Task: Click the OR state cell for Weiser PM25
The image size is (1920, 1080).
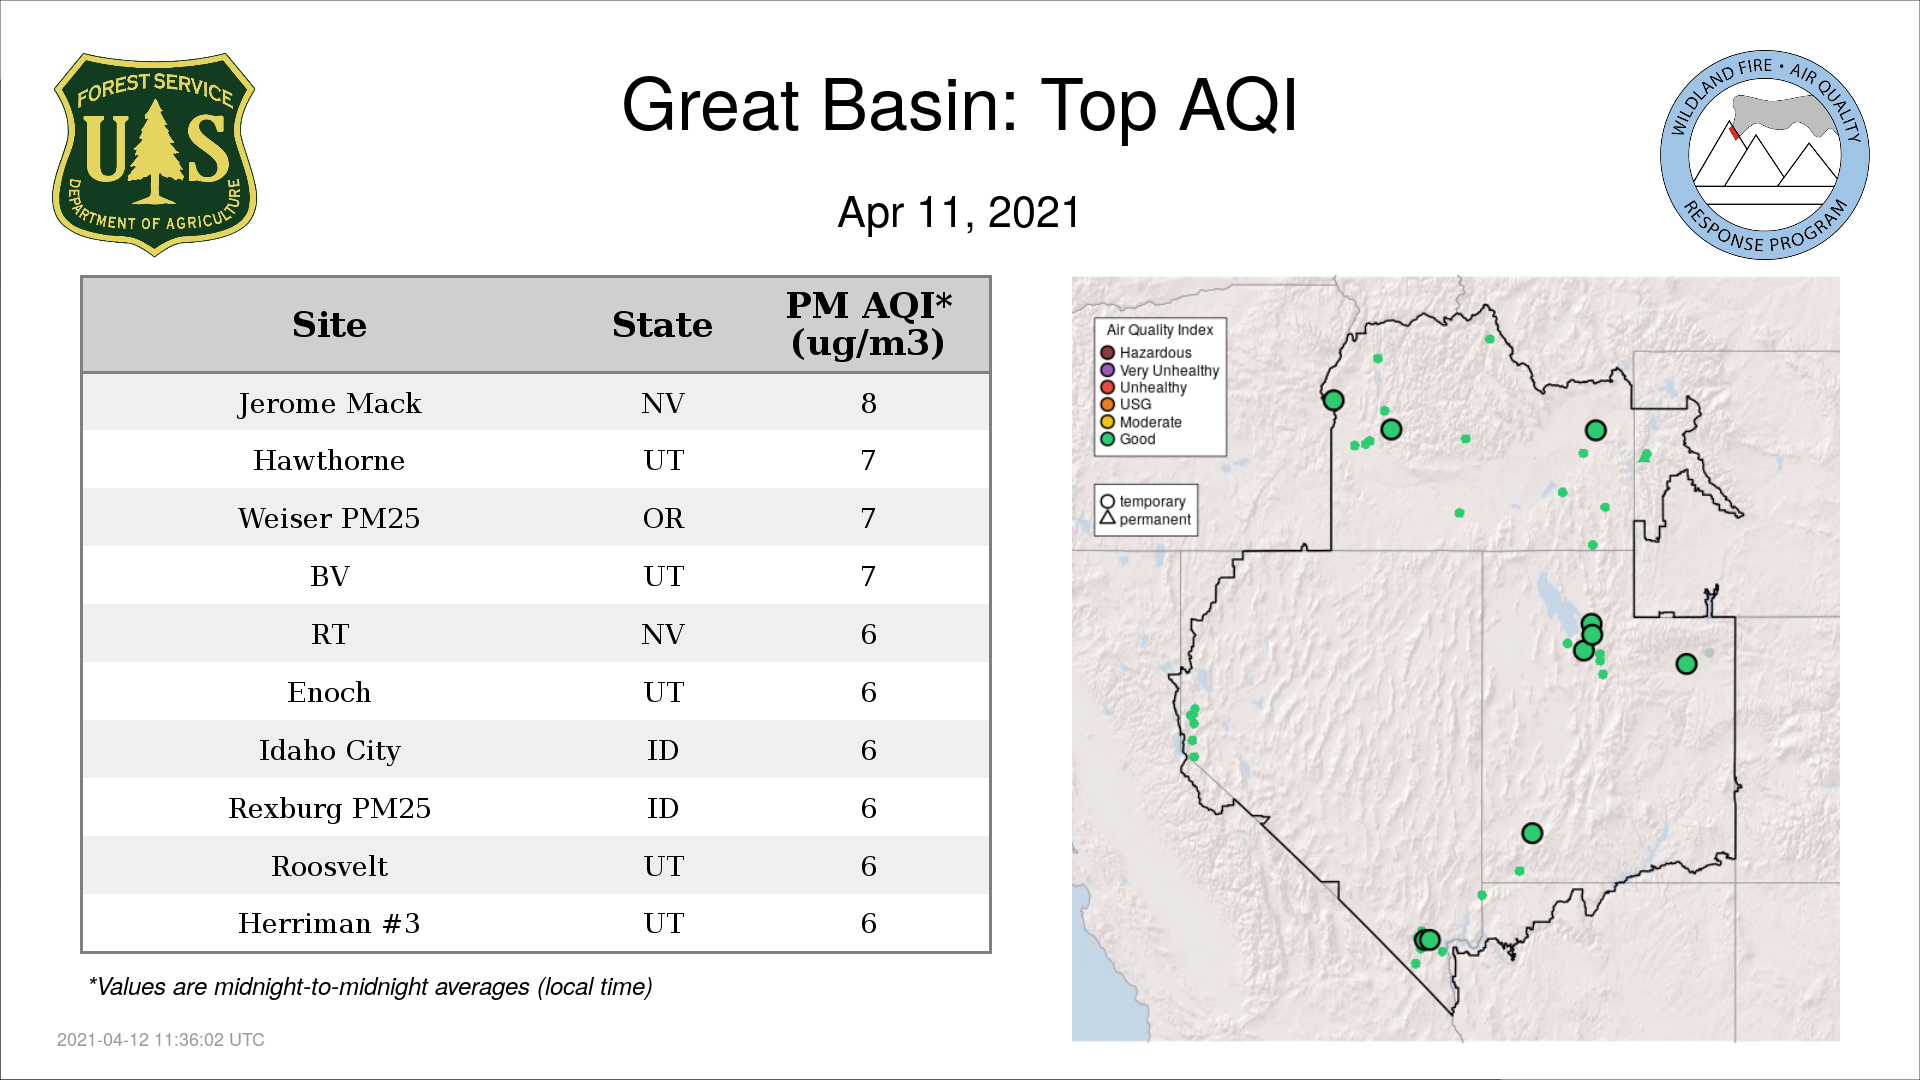Action: click(663, 518)
